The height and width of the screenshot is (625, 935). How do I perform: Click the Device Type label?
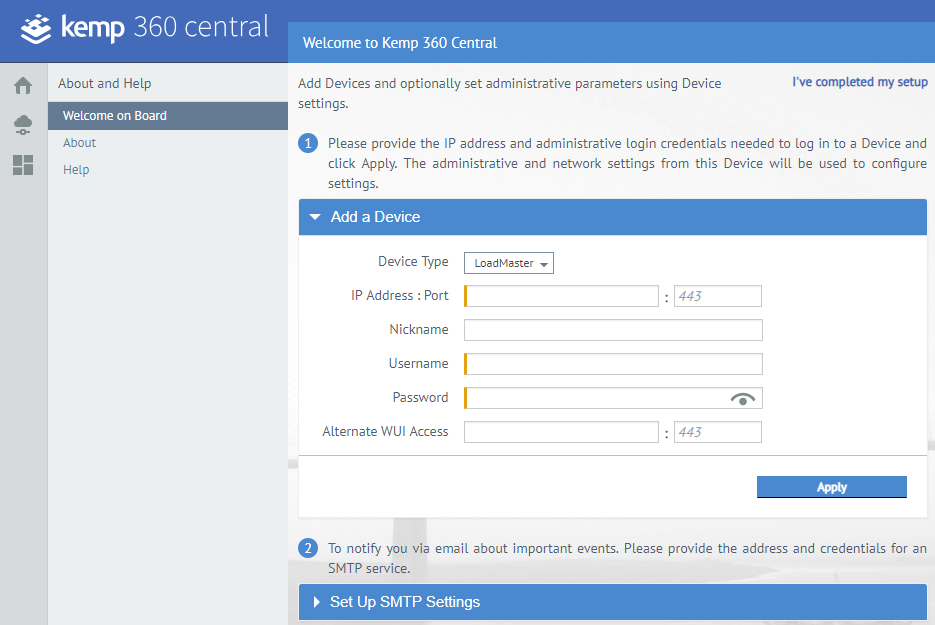[x=413, y=262]
